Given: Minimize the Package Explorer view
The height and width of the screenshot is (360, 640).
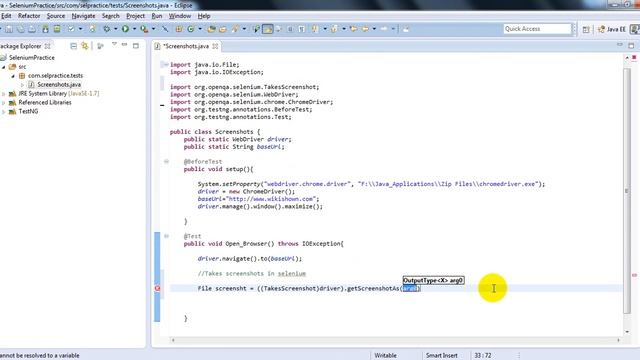Looking at the screenshot, I should 124,44.
